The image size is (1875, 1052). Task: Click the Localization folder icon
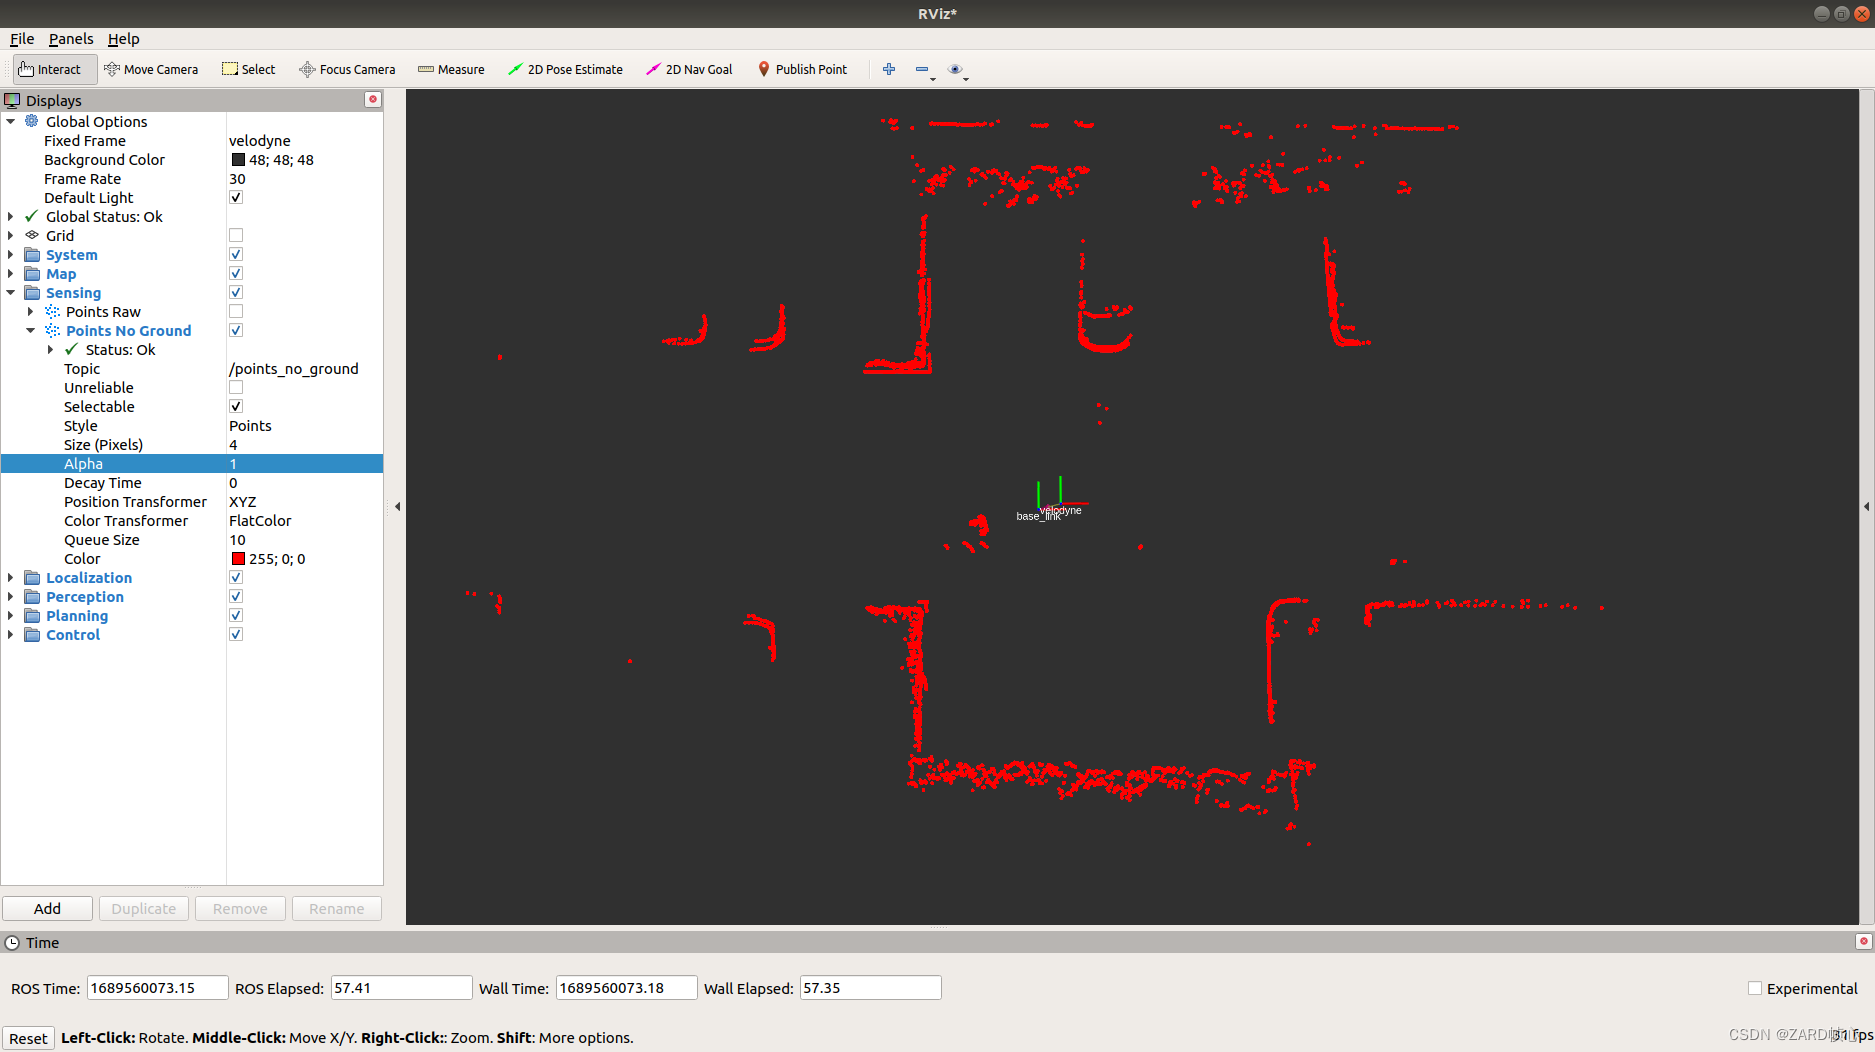point(32,577)
